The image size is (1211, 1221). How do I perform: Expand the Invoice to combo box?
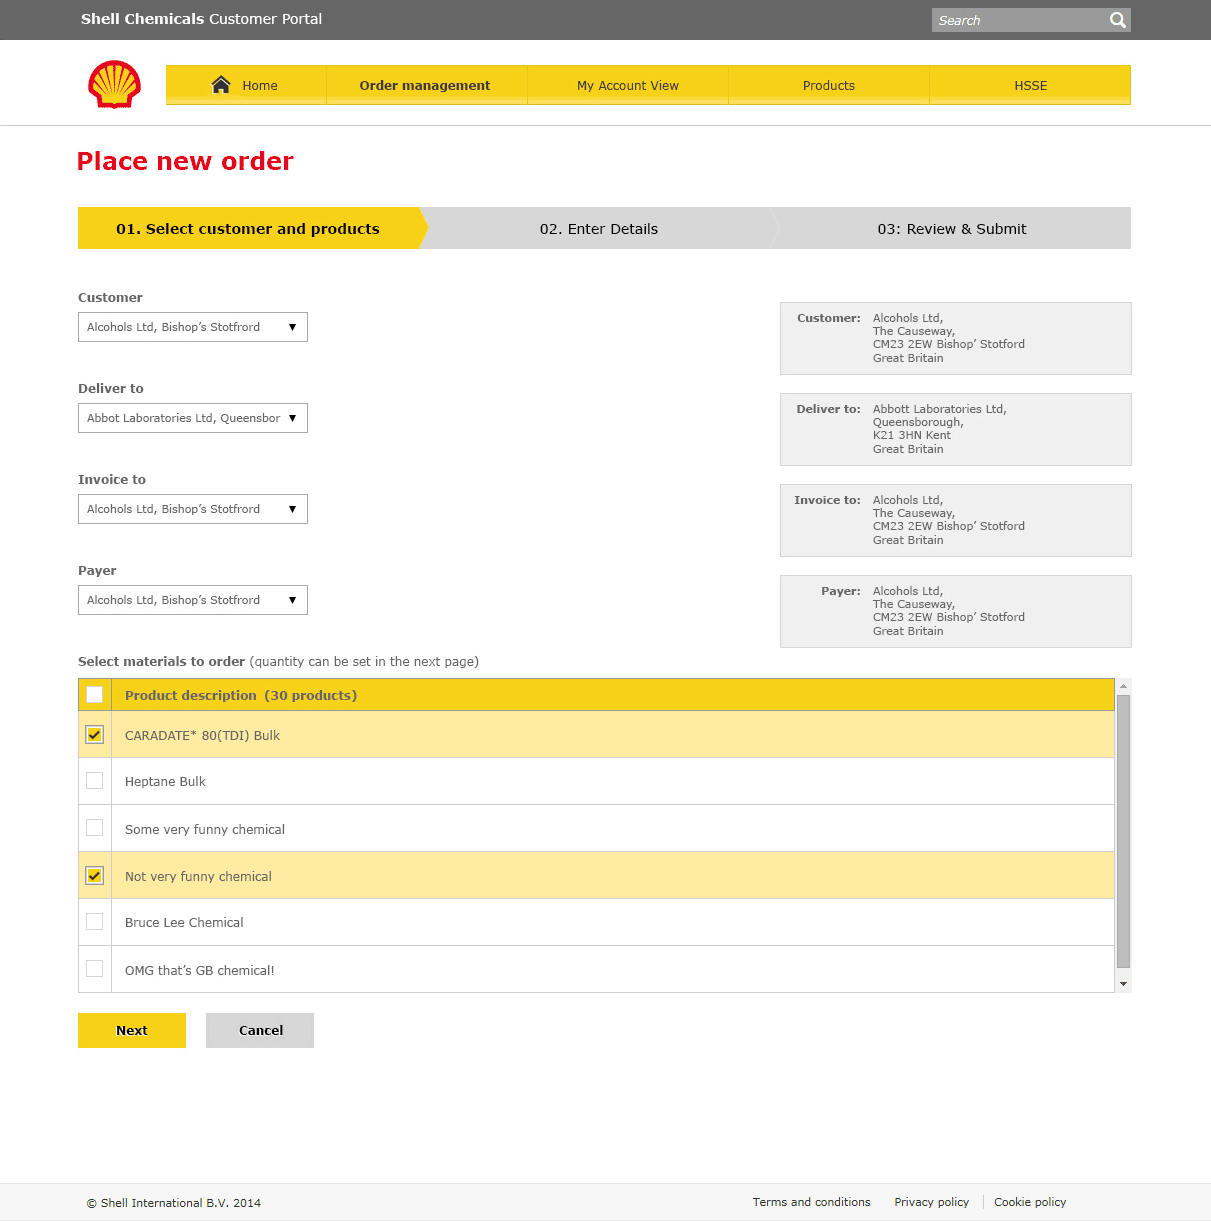tap(192, 509)
